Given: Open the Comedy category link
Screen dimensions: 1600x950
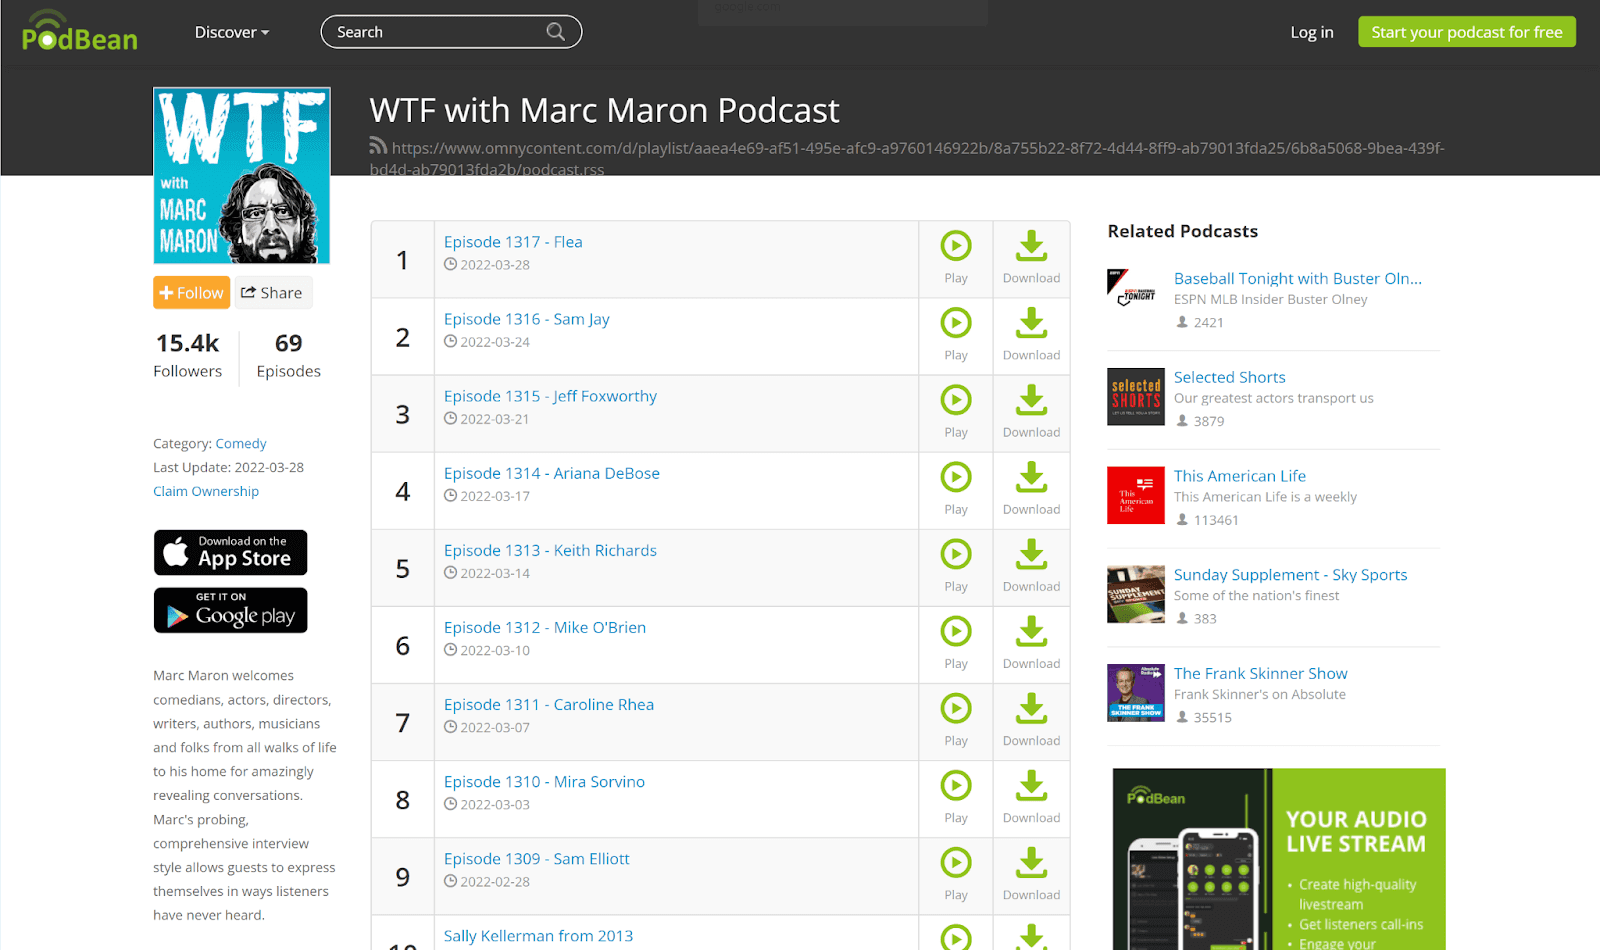Looking at the screenshot, I should 241,443.
